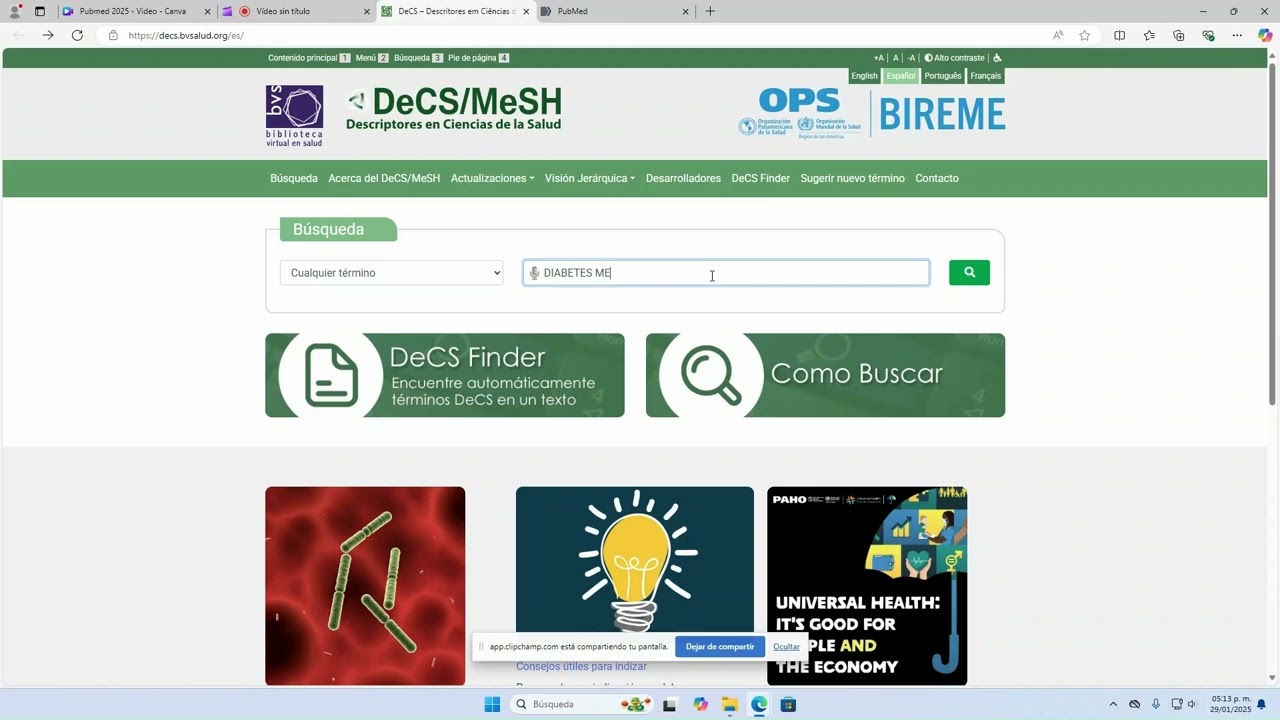The image size is (1280, 720).
Task: Click Pie de página skip link
Action: click(x=479, y=58)
